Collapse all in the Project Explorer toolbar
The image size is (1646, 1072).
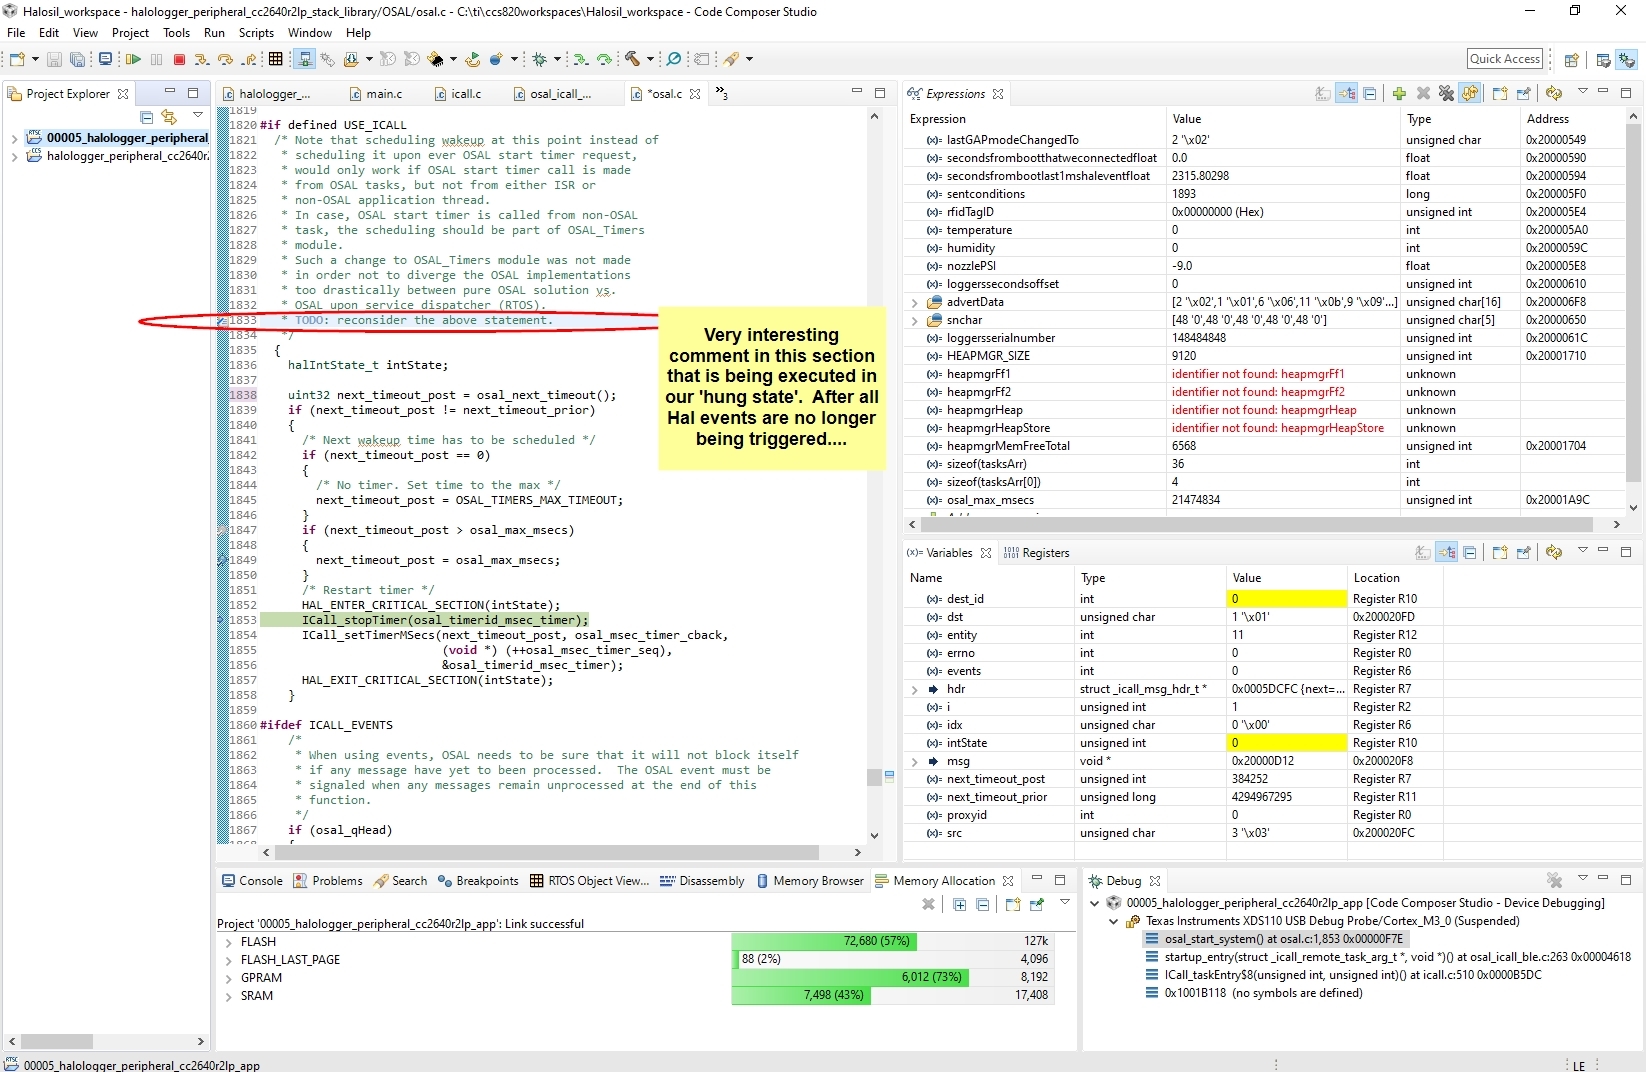(x=146, y=117)
